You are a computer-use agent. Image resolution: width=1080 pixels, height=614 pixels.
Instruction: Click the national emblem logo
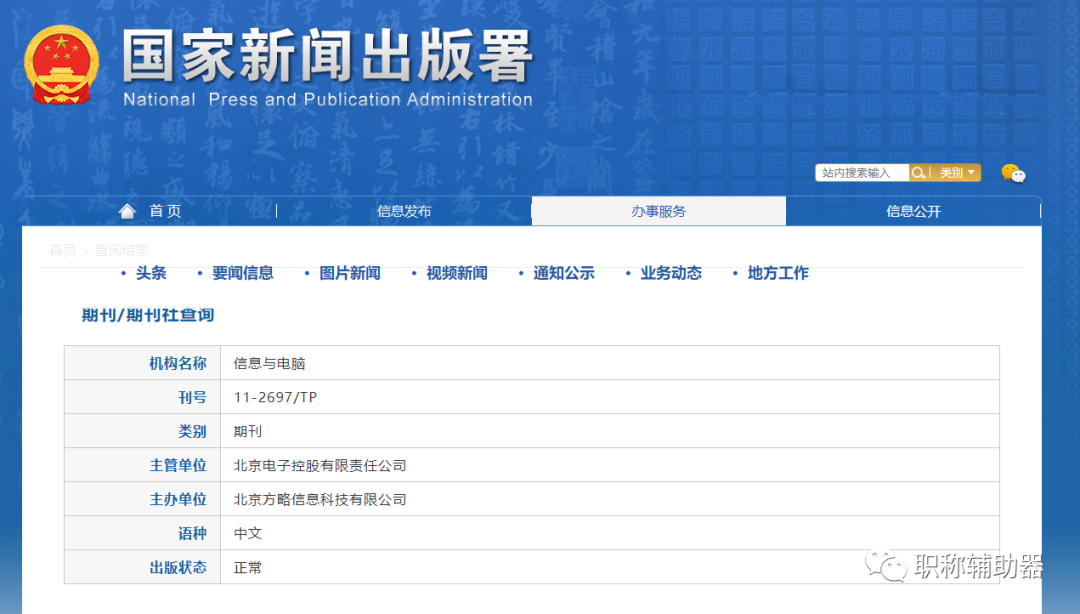coord(60,62)
